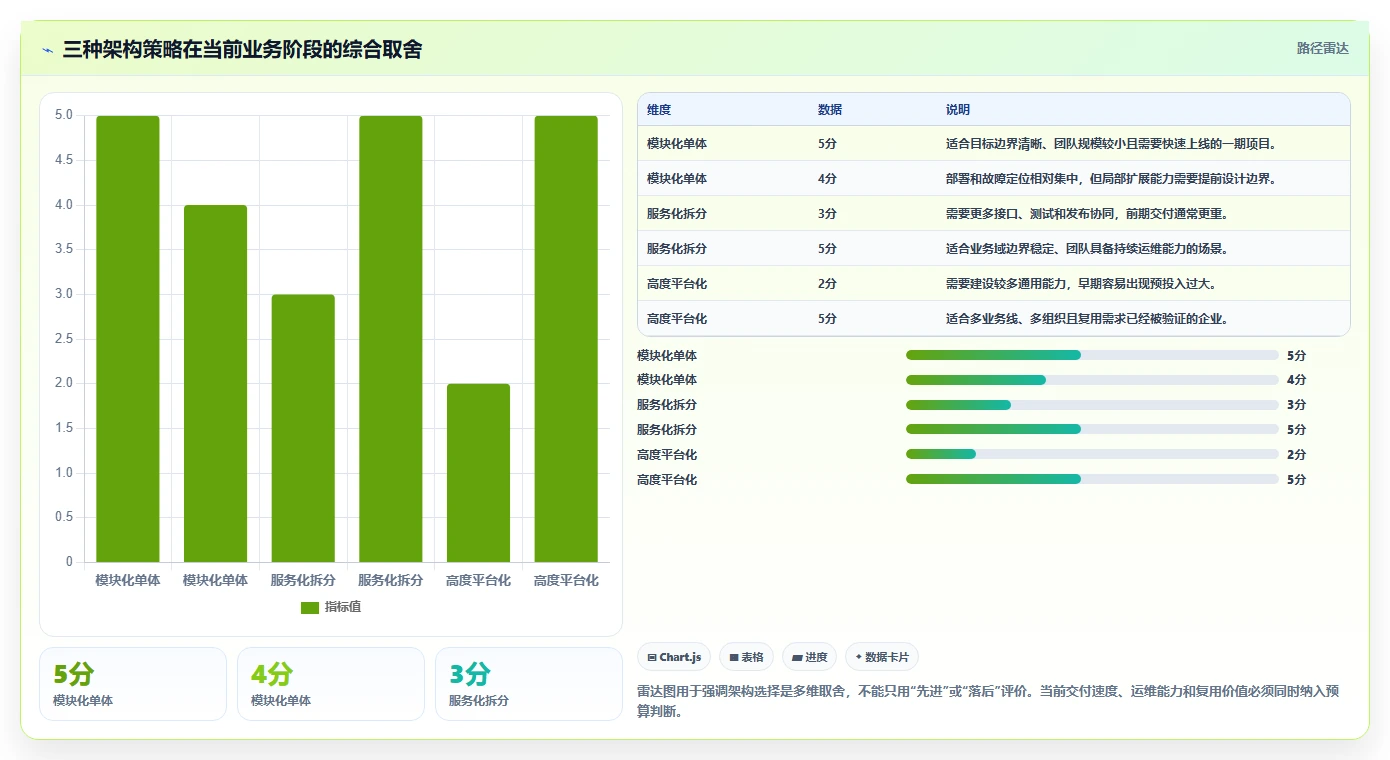The width and height of the screenshot is (1390, 760).
Task: Toggle the 指标值 legend item
Action: coord(331,608)
